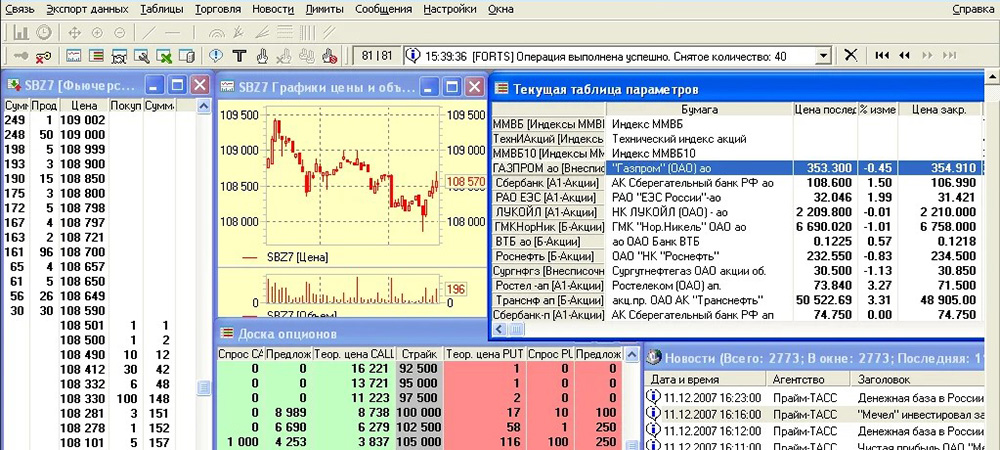The image size is (1000, 450).
Task: Click globe icon in Новости window title
Action: pos(654,357)
